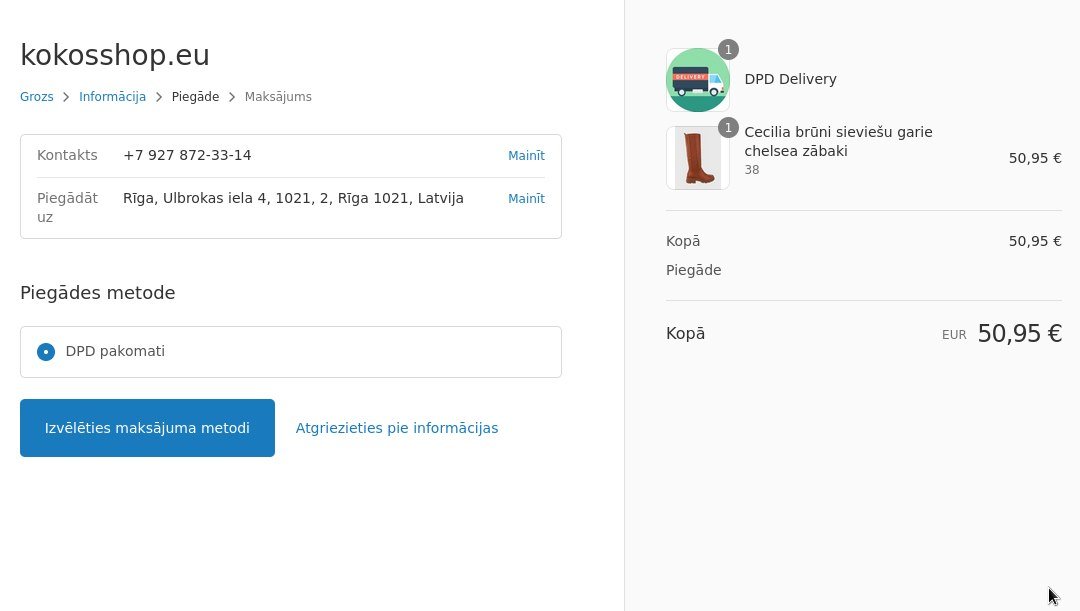The image size is (1080, 611).
Task: Click the Rīga, Ulbrokas iela delivery address text
Action: 293,199
